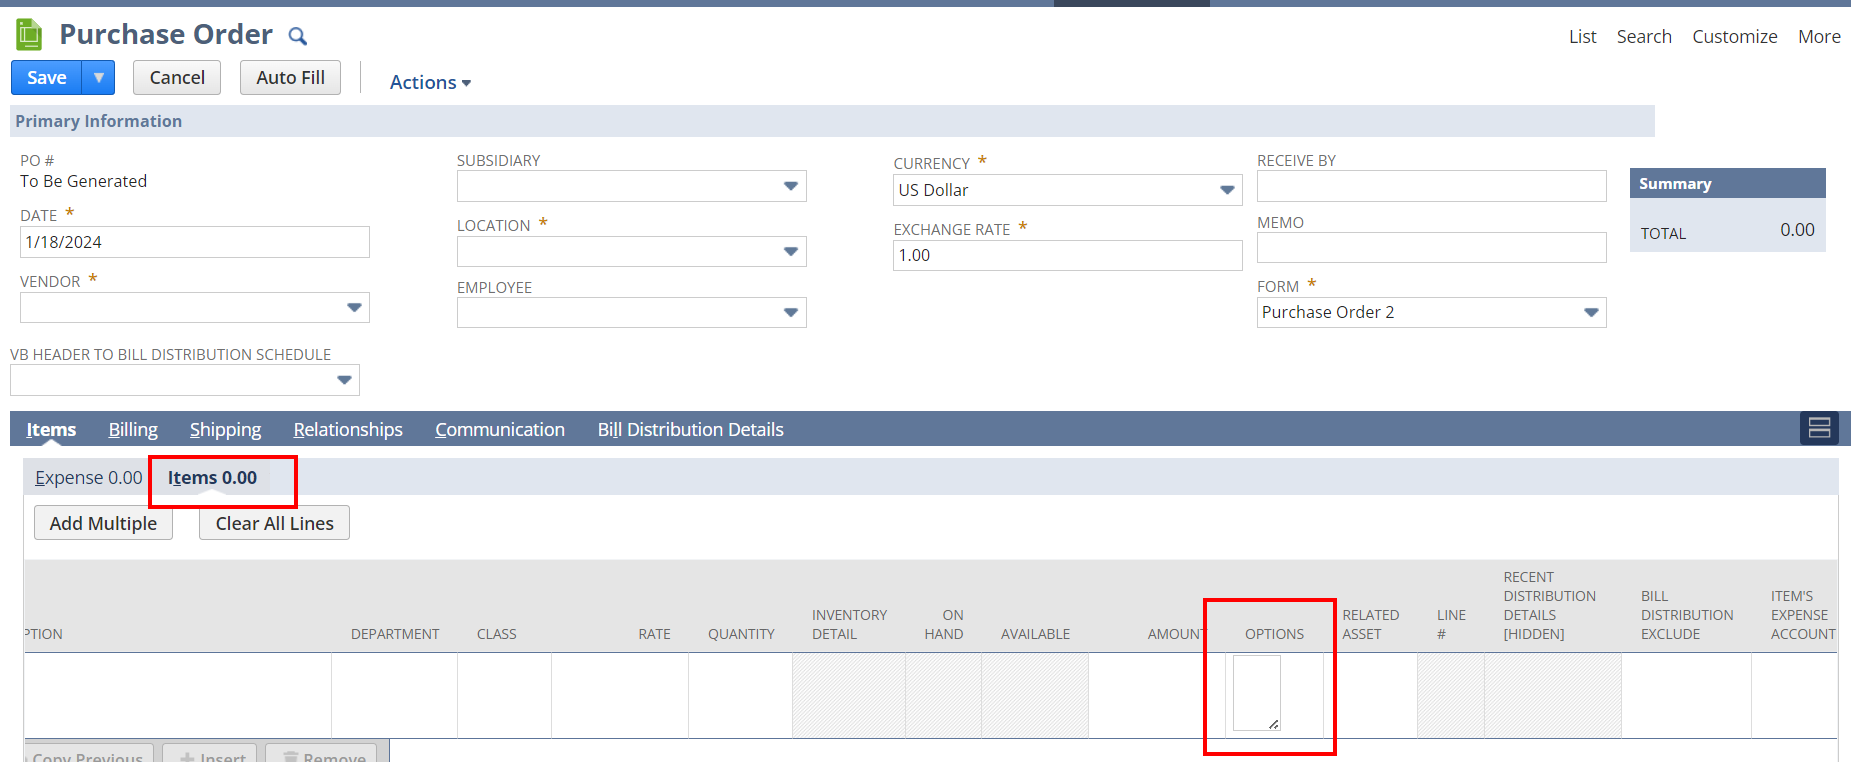
Task: Select the Expense 0.00 subtab
Action: pyautogui.click(x=88, y=478)
